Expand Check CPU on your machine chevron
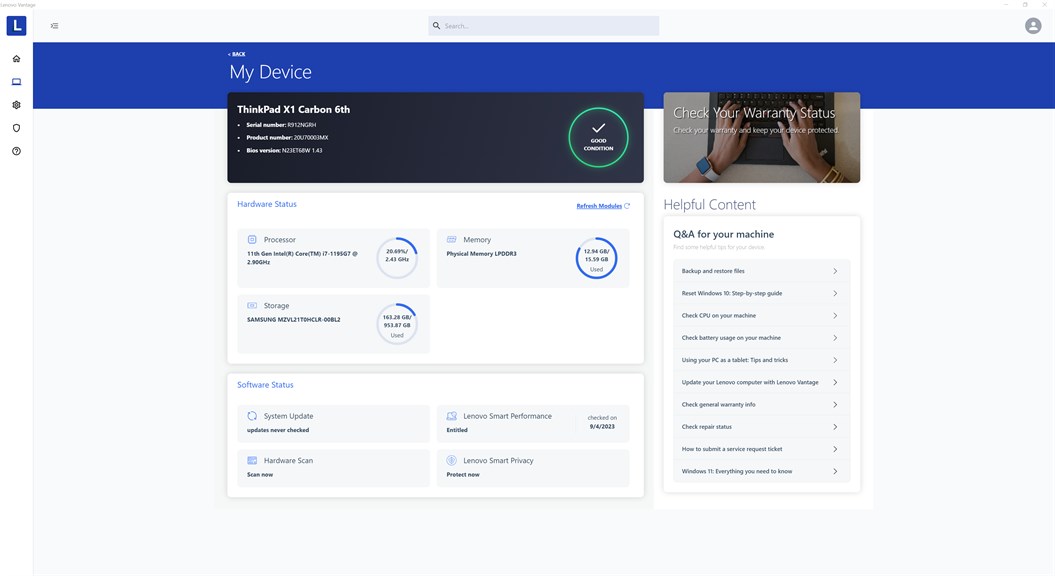Viewport: 1055px width, 576px height. pyautogui.click(x=835, y=316)
